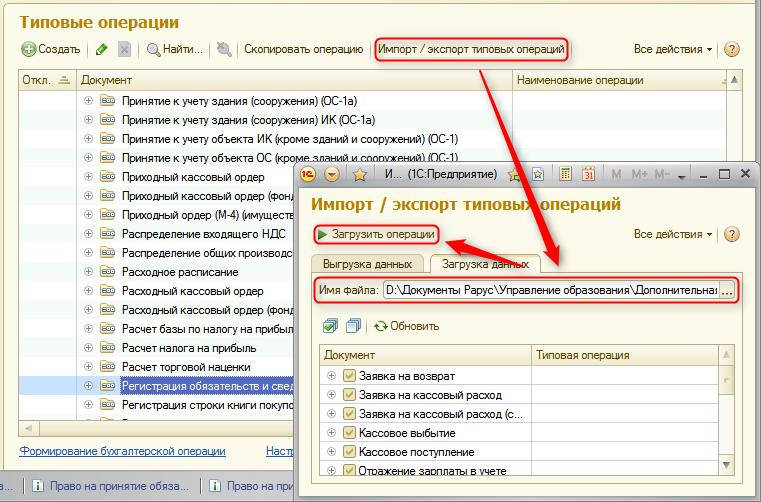Click Импорт / экспорт типовых операций button
The width and height of the screenshot is (761, 502).
click(471, 49)
